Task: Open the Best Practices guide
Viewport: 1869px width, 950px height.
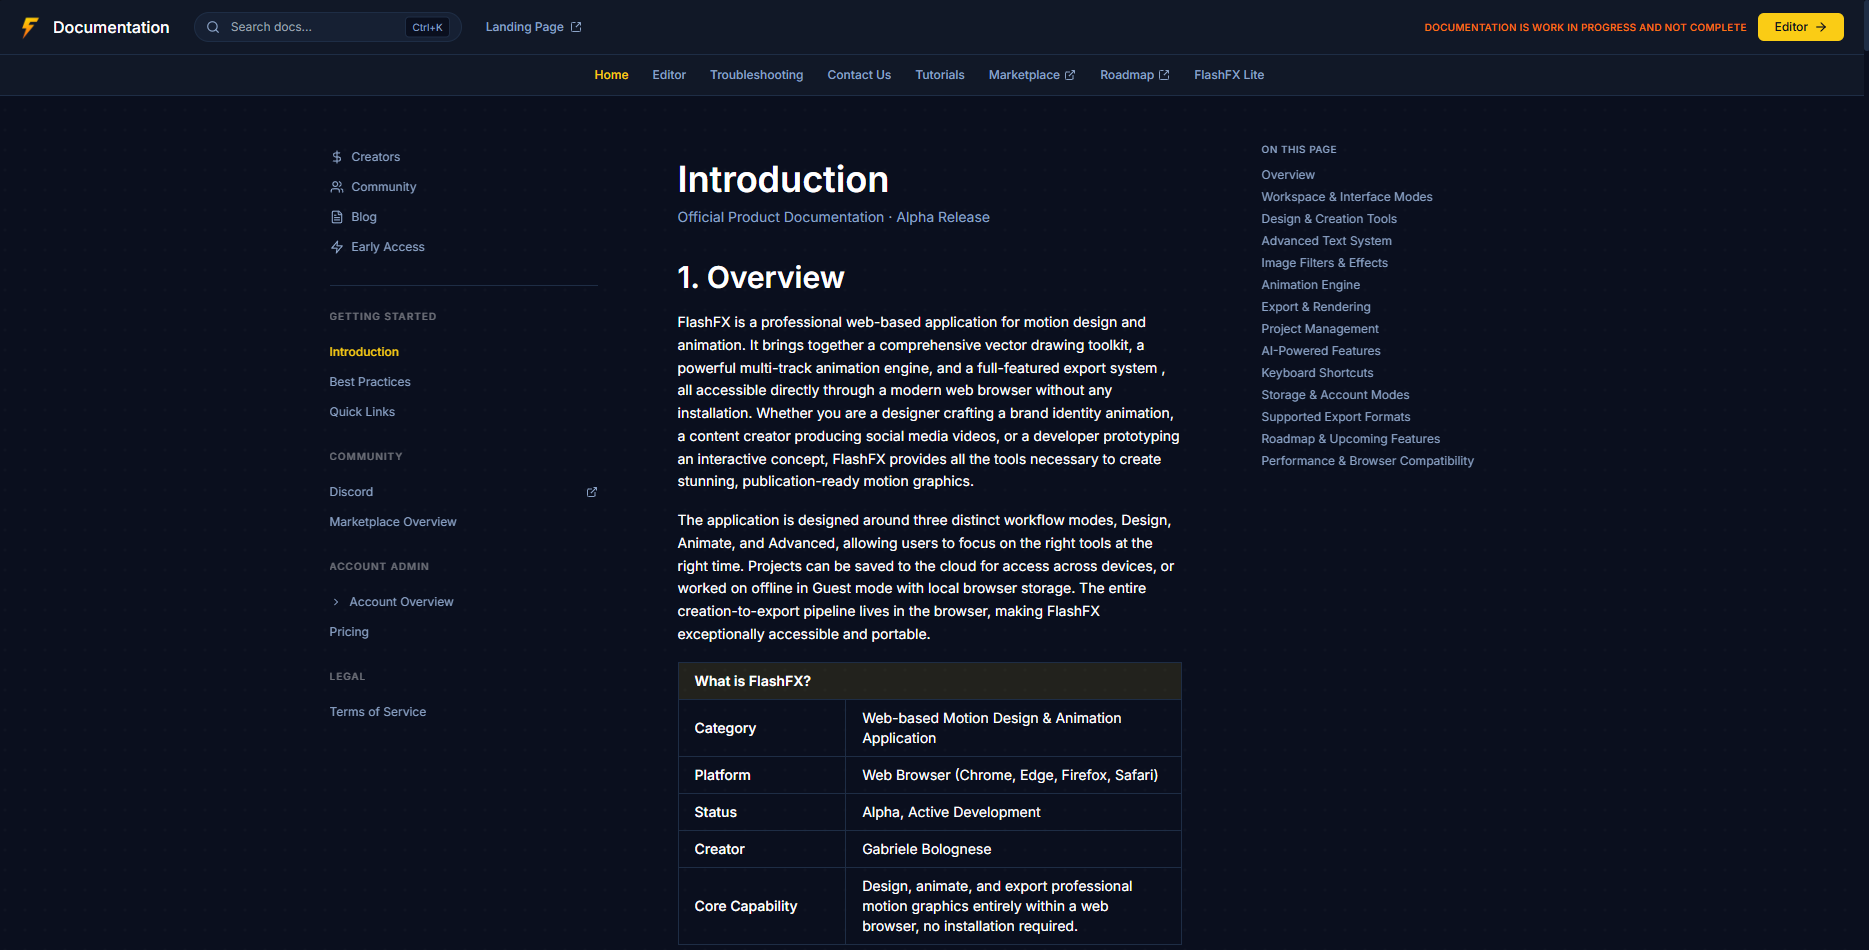Action: (369, 381)
